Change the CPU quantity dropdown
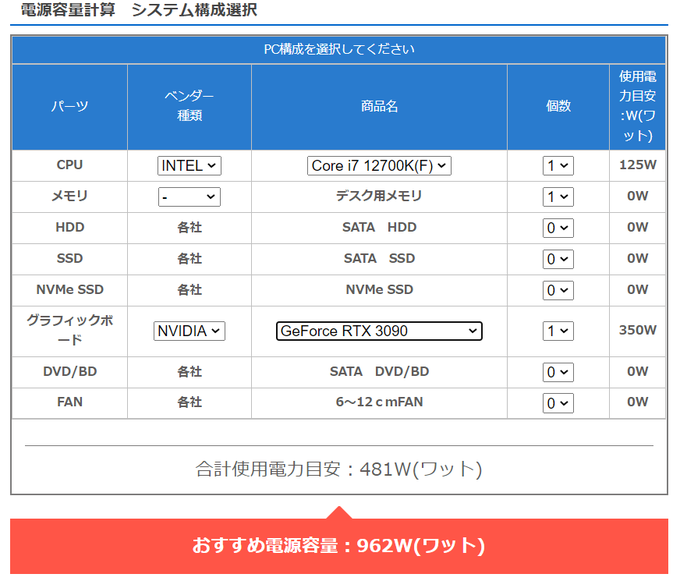Viewport: 680px width, 581px height. (558, 166)
